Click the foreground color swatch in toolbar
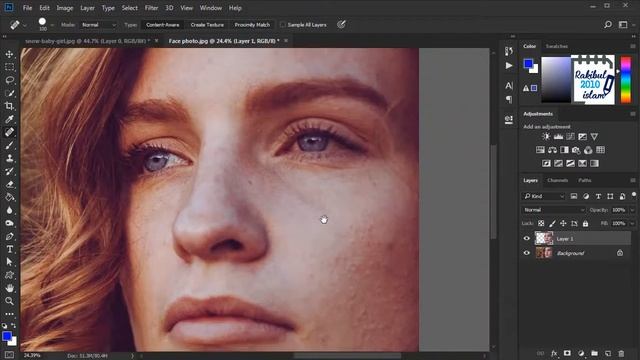The image size is (640, 360). (7, 336)
